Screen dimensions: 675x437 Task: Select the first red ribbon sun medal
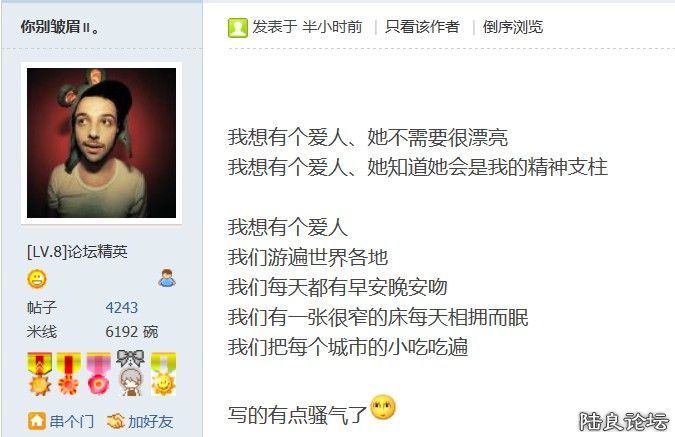(x=40, y=374)
